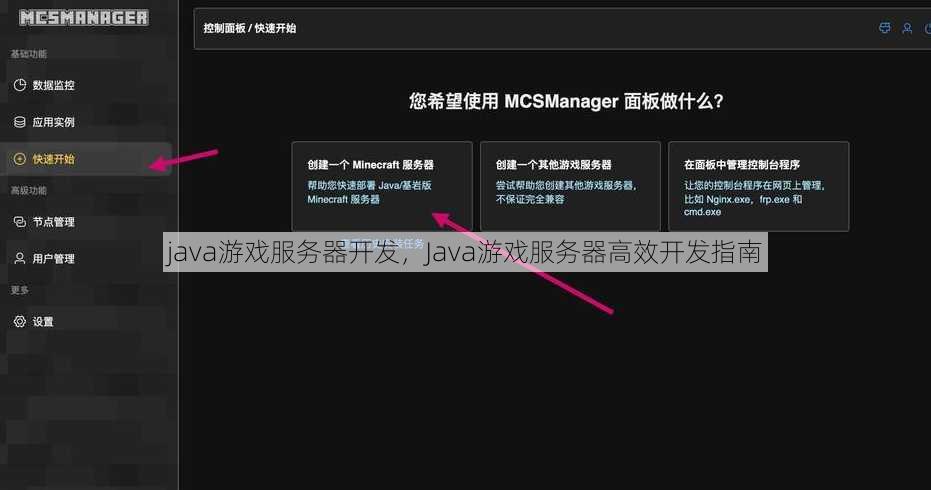The height and width of the screenshot is (490, 931).
Task: Click the 您希望使用 MCSManager 面板做什么? heading
Action: tap(566, 101)
